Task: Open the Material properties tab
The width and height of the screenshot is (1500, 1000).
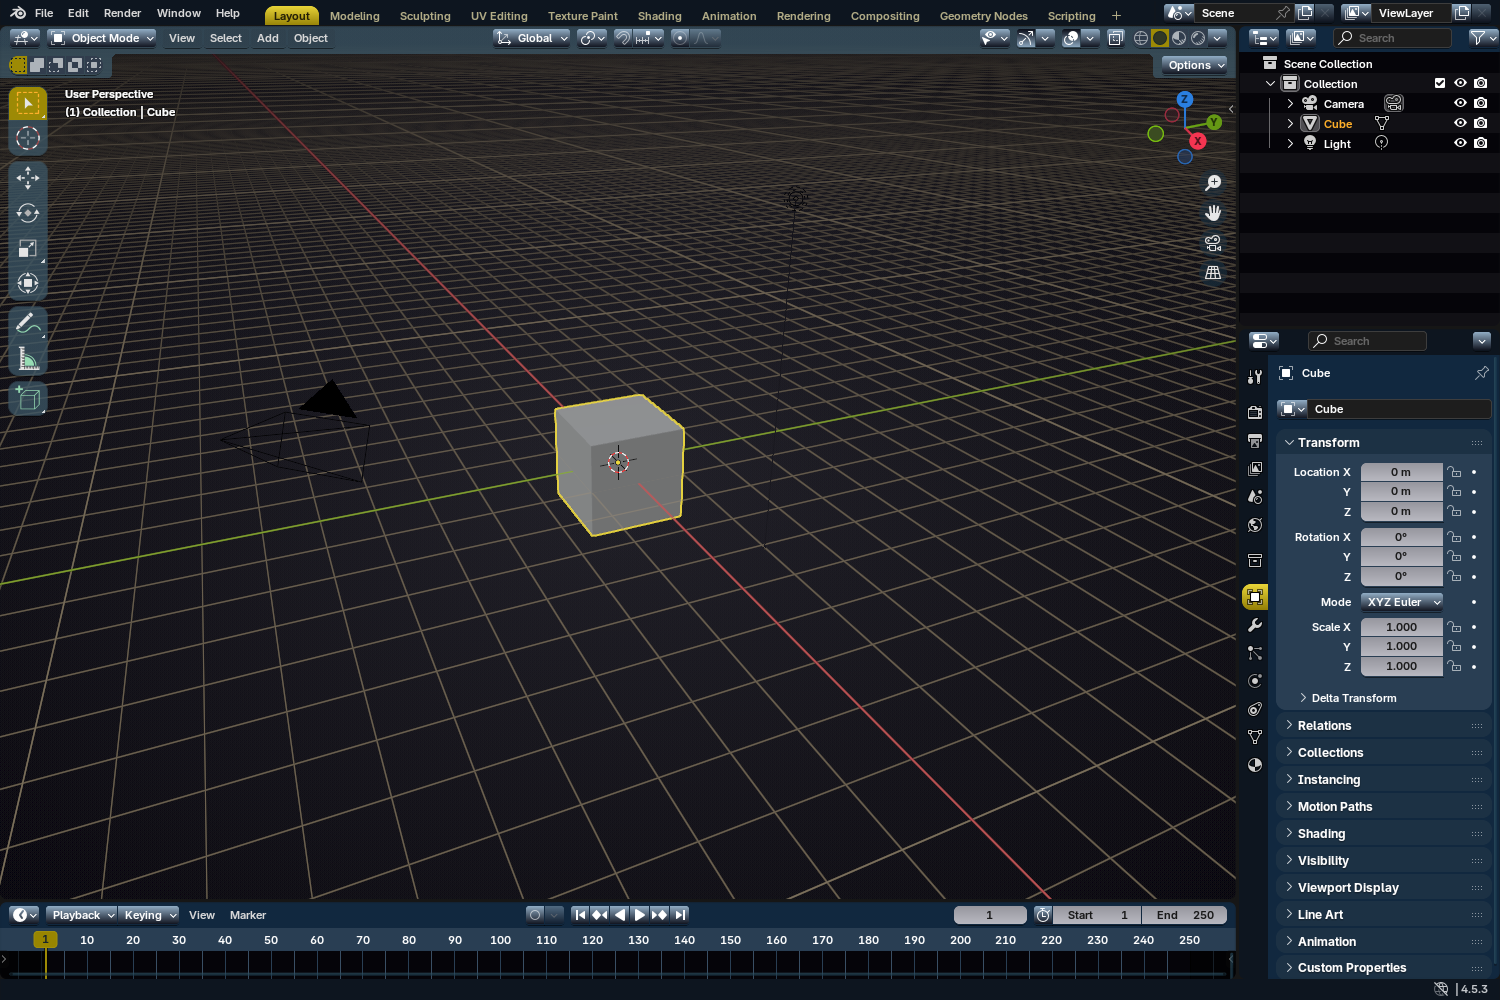Action: pyautogui.click(x=1255, y=765)
